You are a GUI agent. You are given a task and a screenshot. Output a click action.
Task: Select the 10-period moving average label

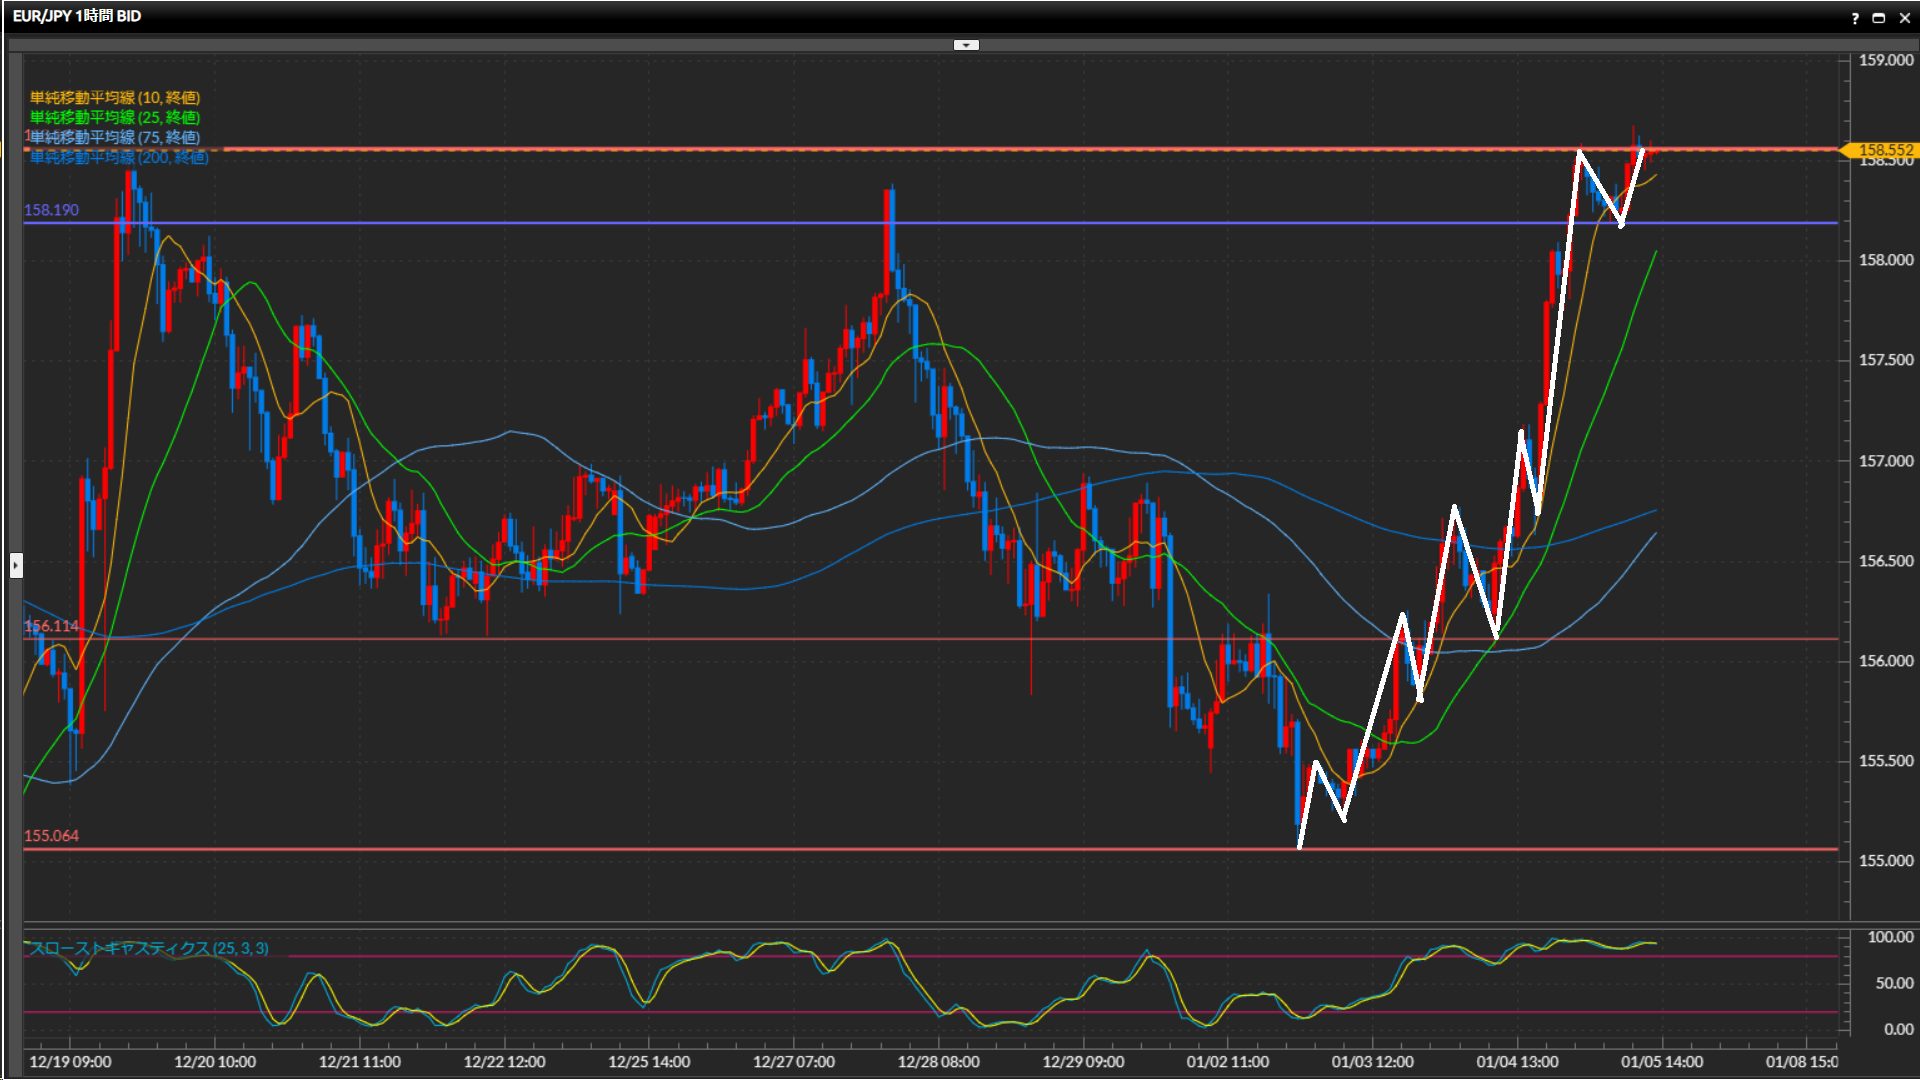pyautogui.click(x=115, y=98)
